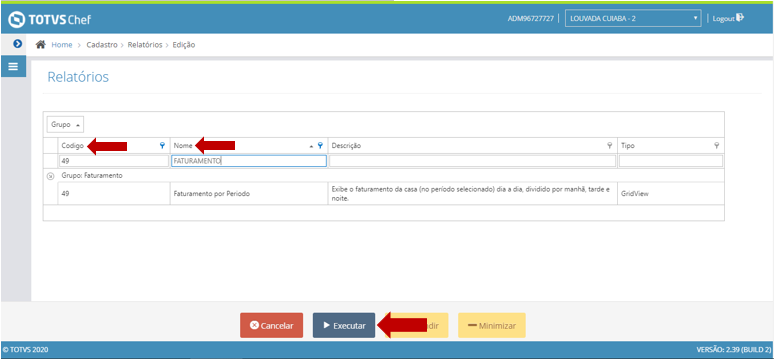Sort by the Descrição column header
Viewport: 776px width, 361px height.
346,146
